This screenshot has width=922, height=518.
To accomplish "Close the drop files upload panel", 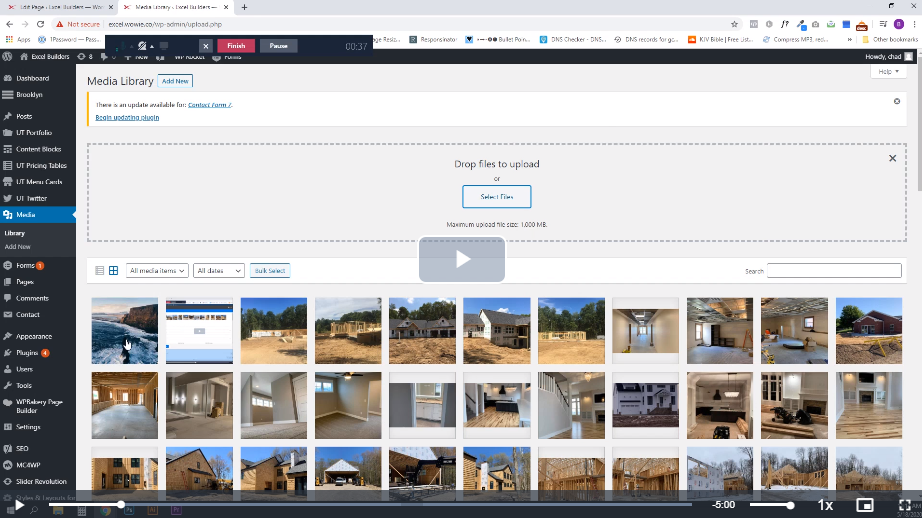I will [x=893, y=158].
